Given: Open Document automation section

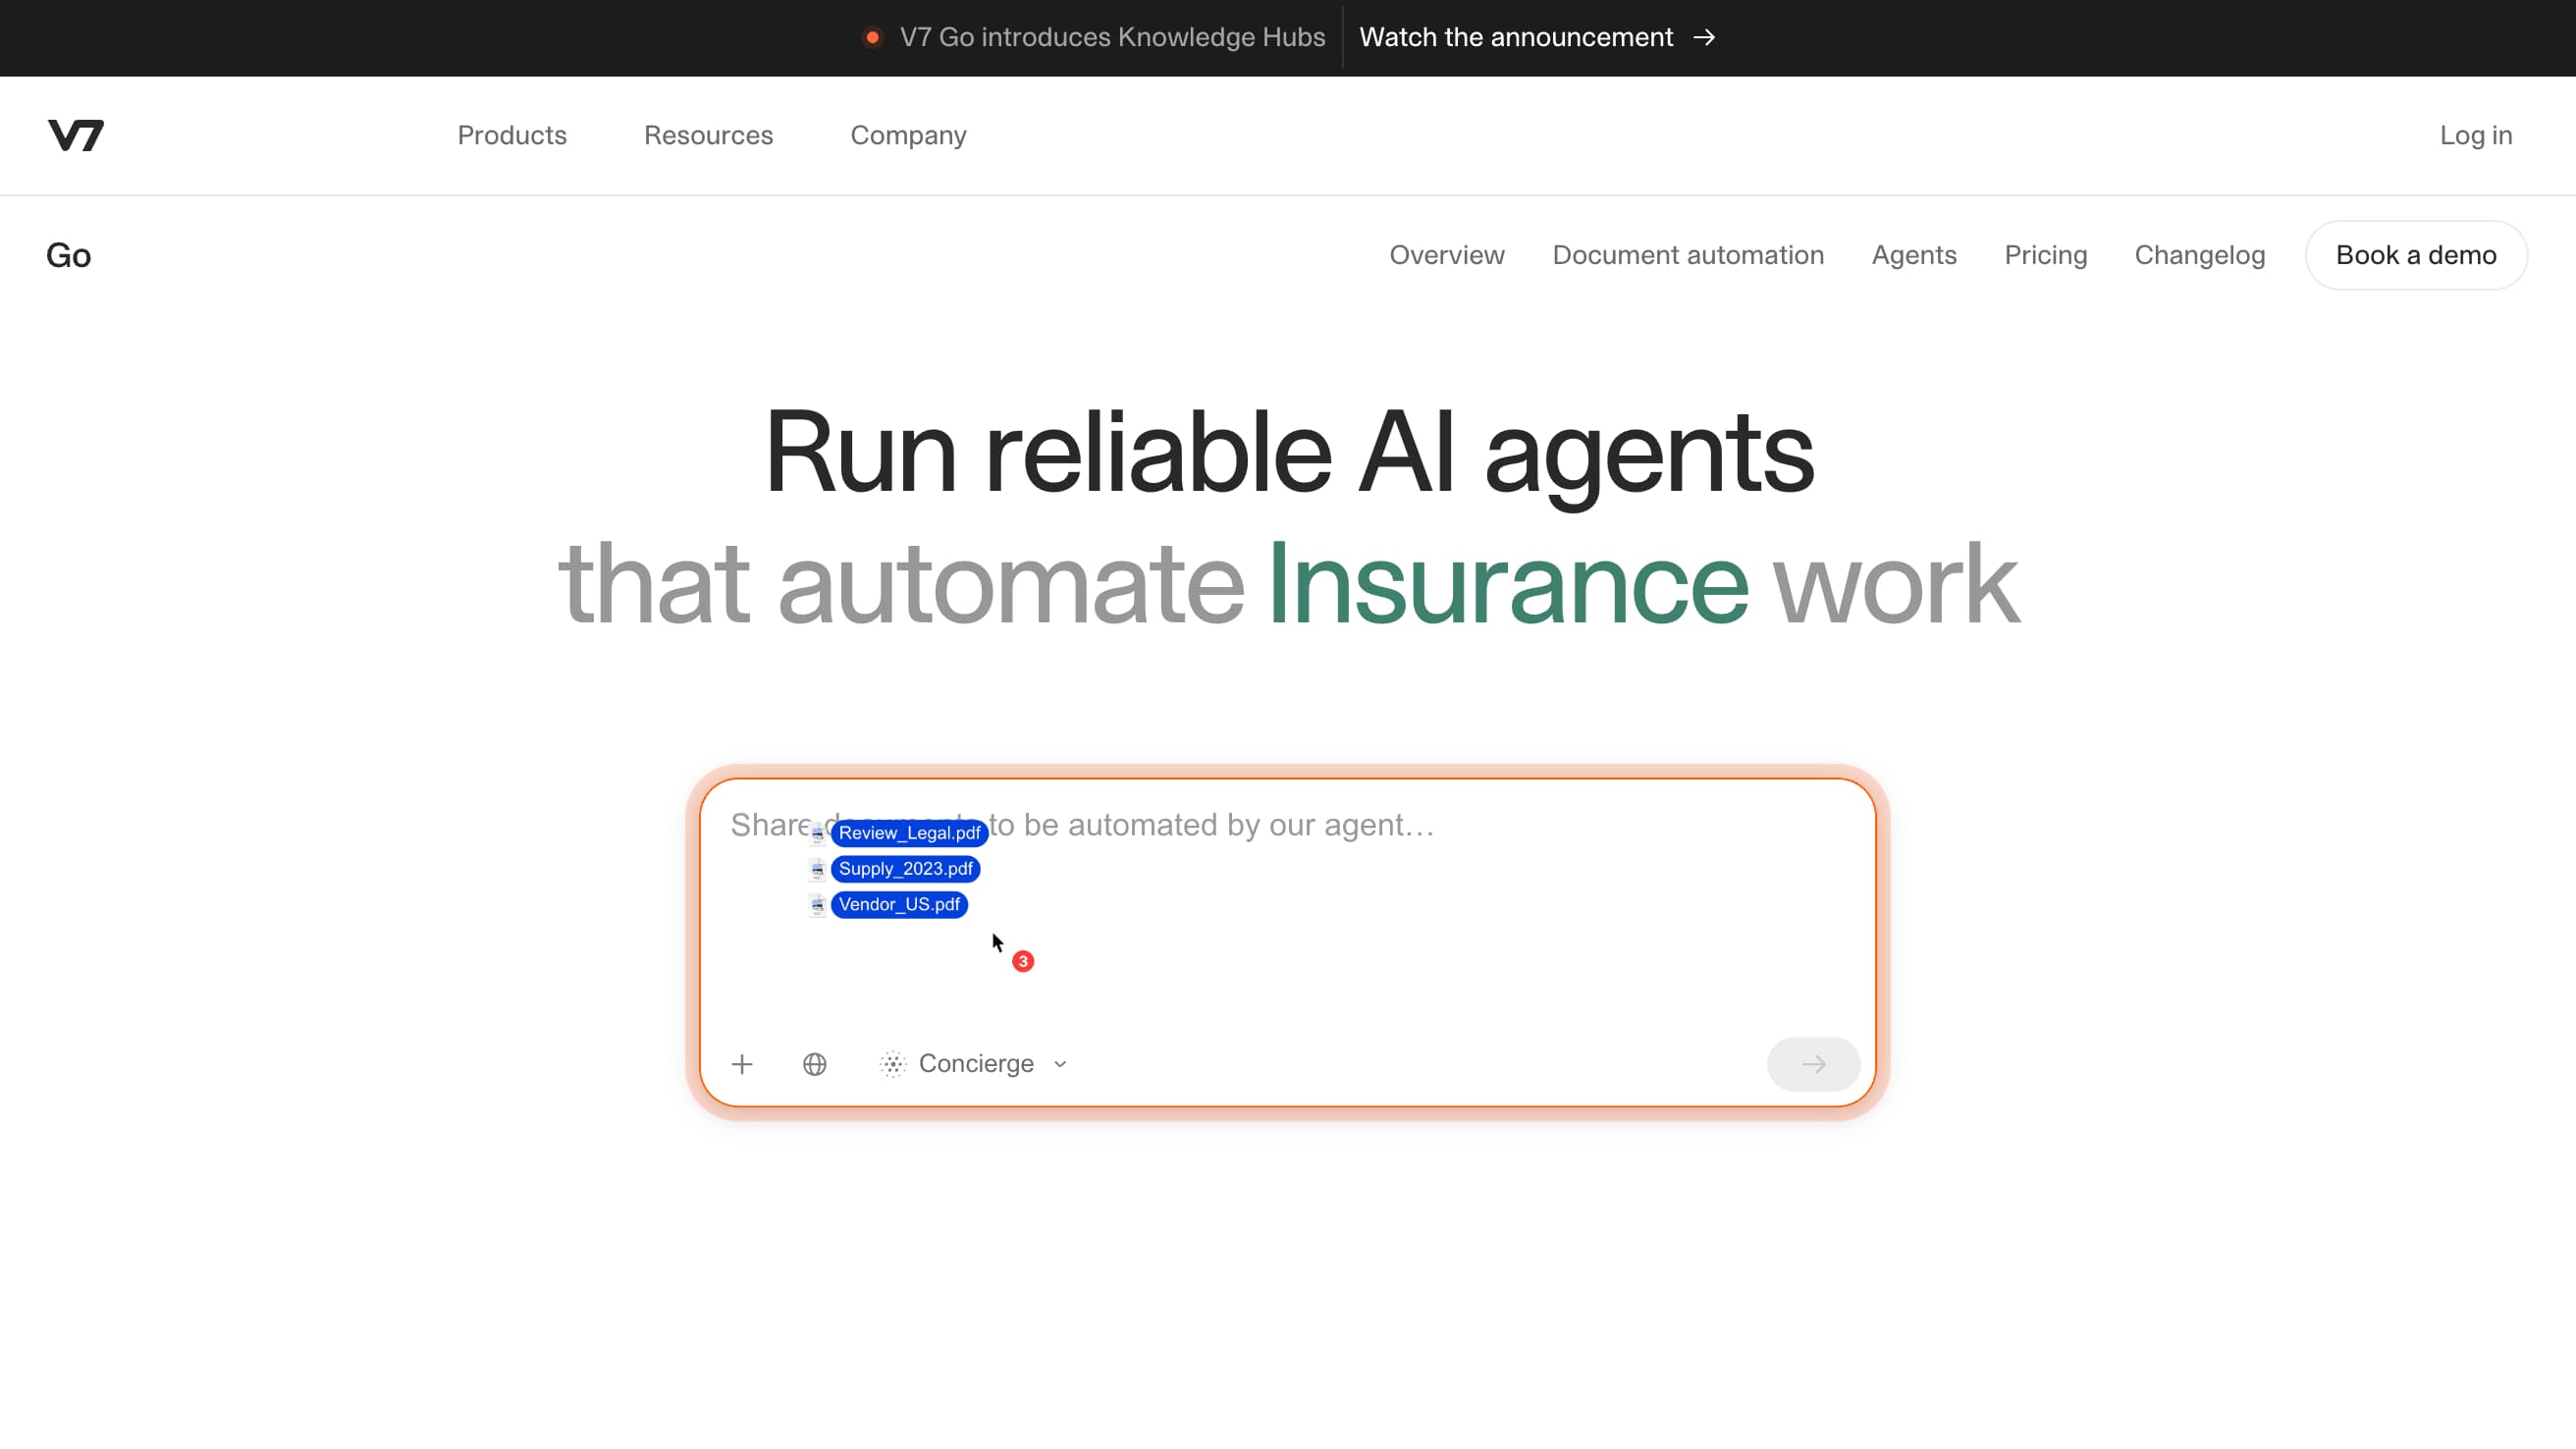Looking at the screenshot, I should (1688, 255).
